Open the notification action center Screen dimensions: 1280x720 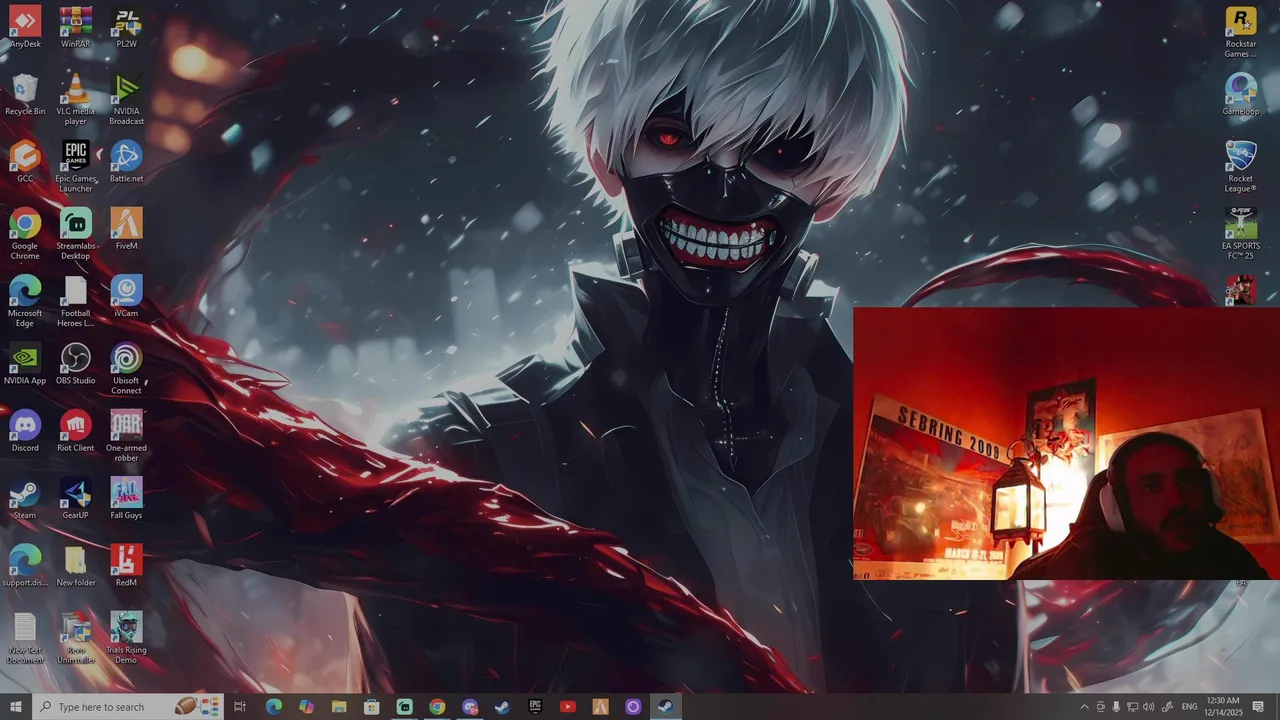pyautogui.click(x=1258, y=707)
